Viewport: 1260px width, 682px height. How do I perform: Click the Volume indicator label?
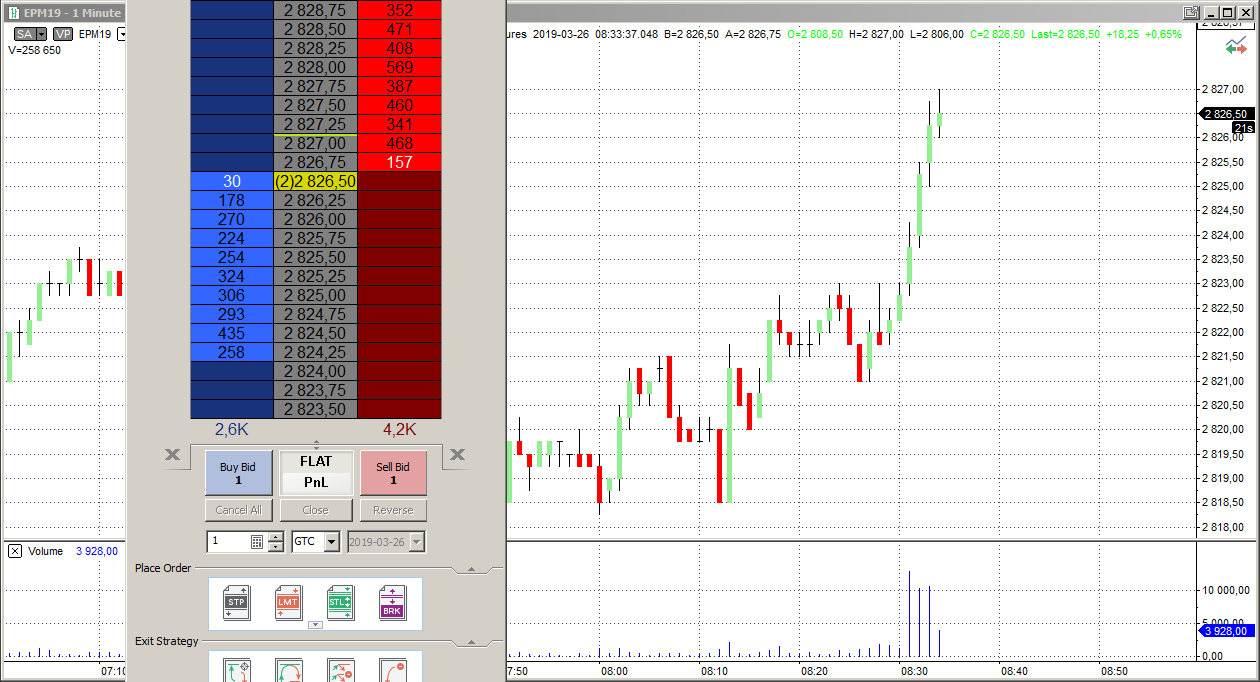tap(46, 551)
